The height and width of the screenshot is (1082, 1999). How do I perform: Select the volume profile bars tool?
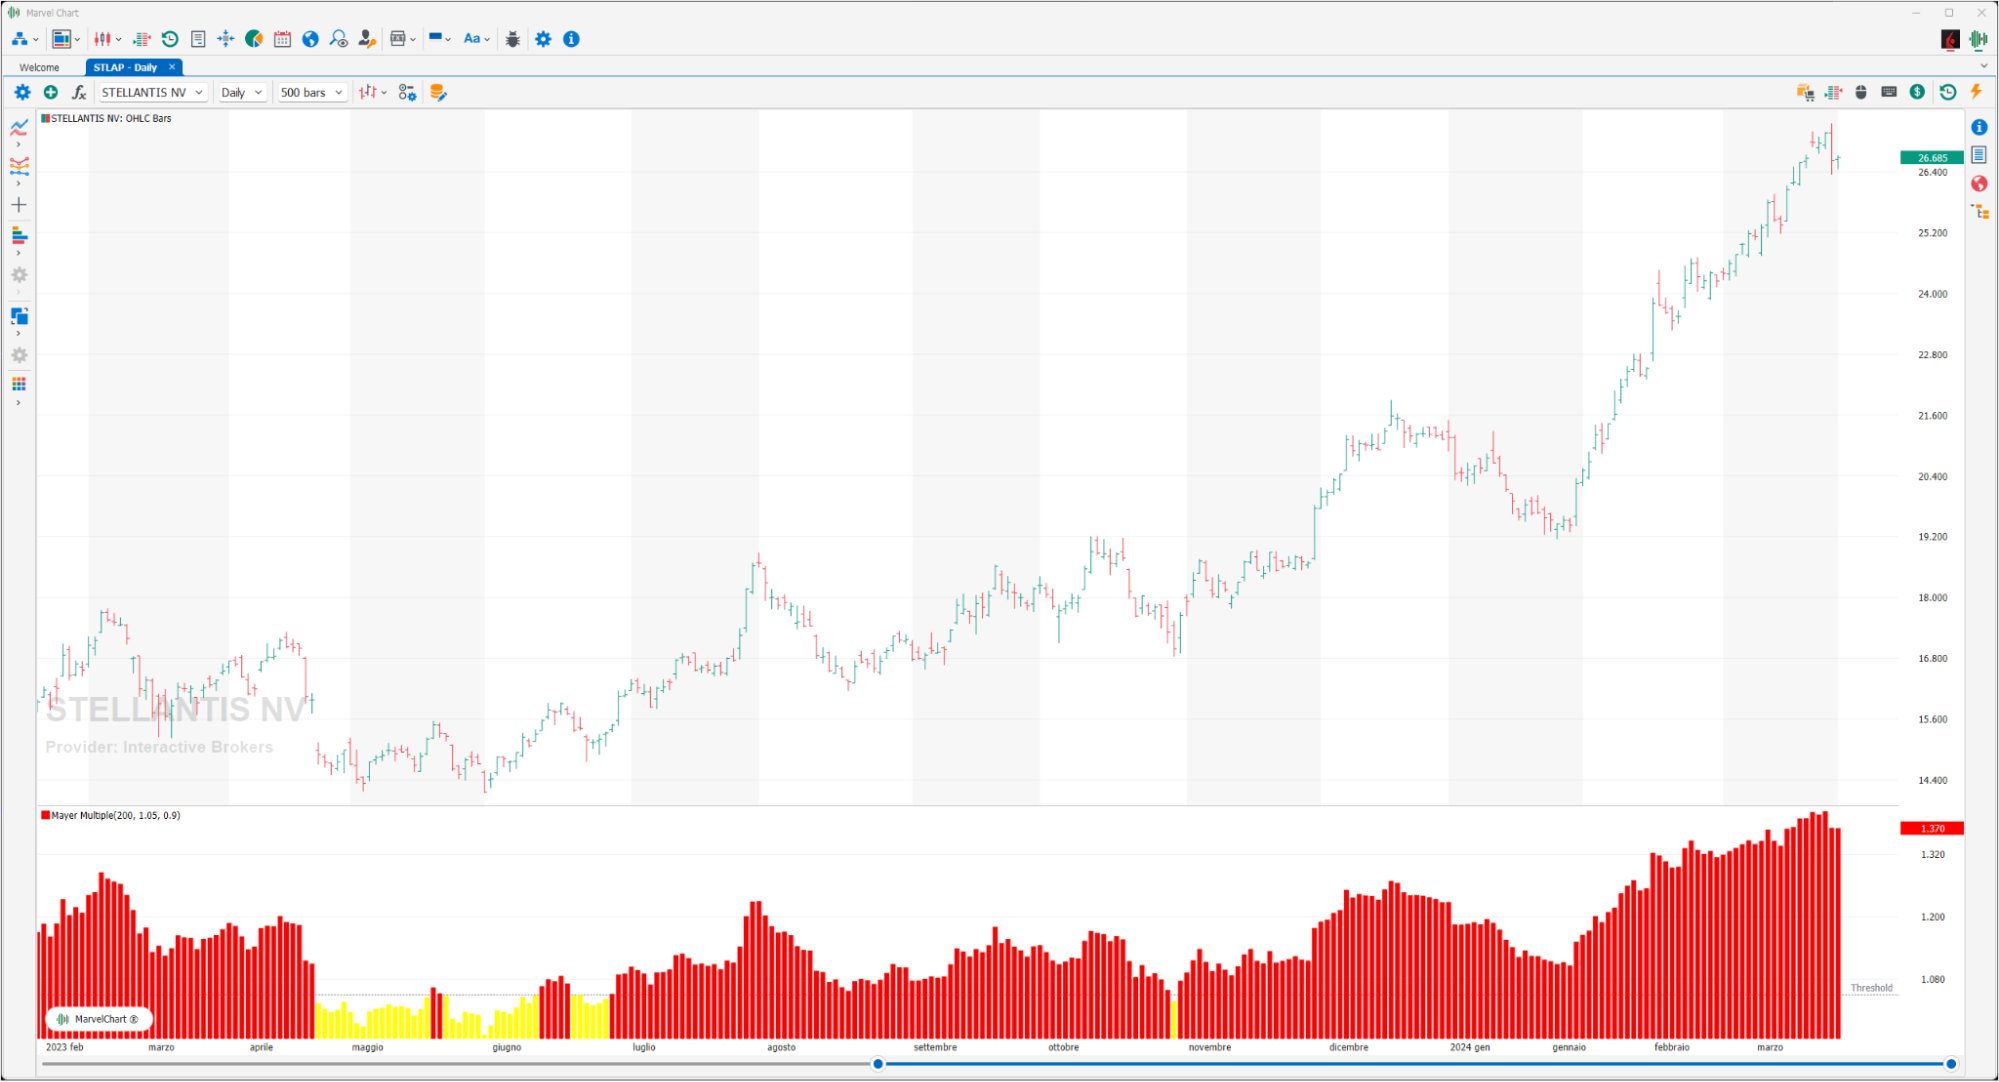click(19, 235)
